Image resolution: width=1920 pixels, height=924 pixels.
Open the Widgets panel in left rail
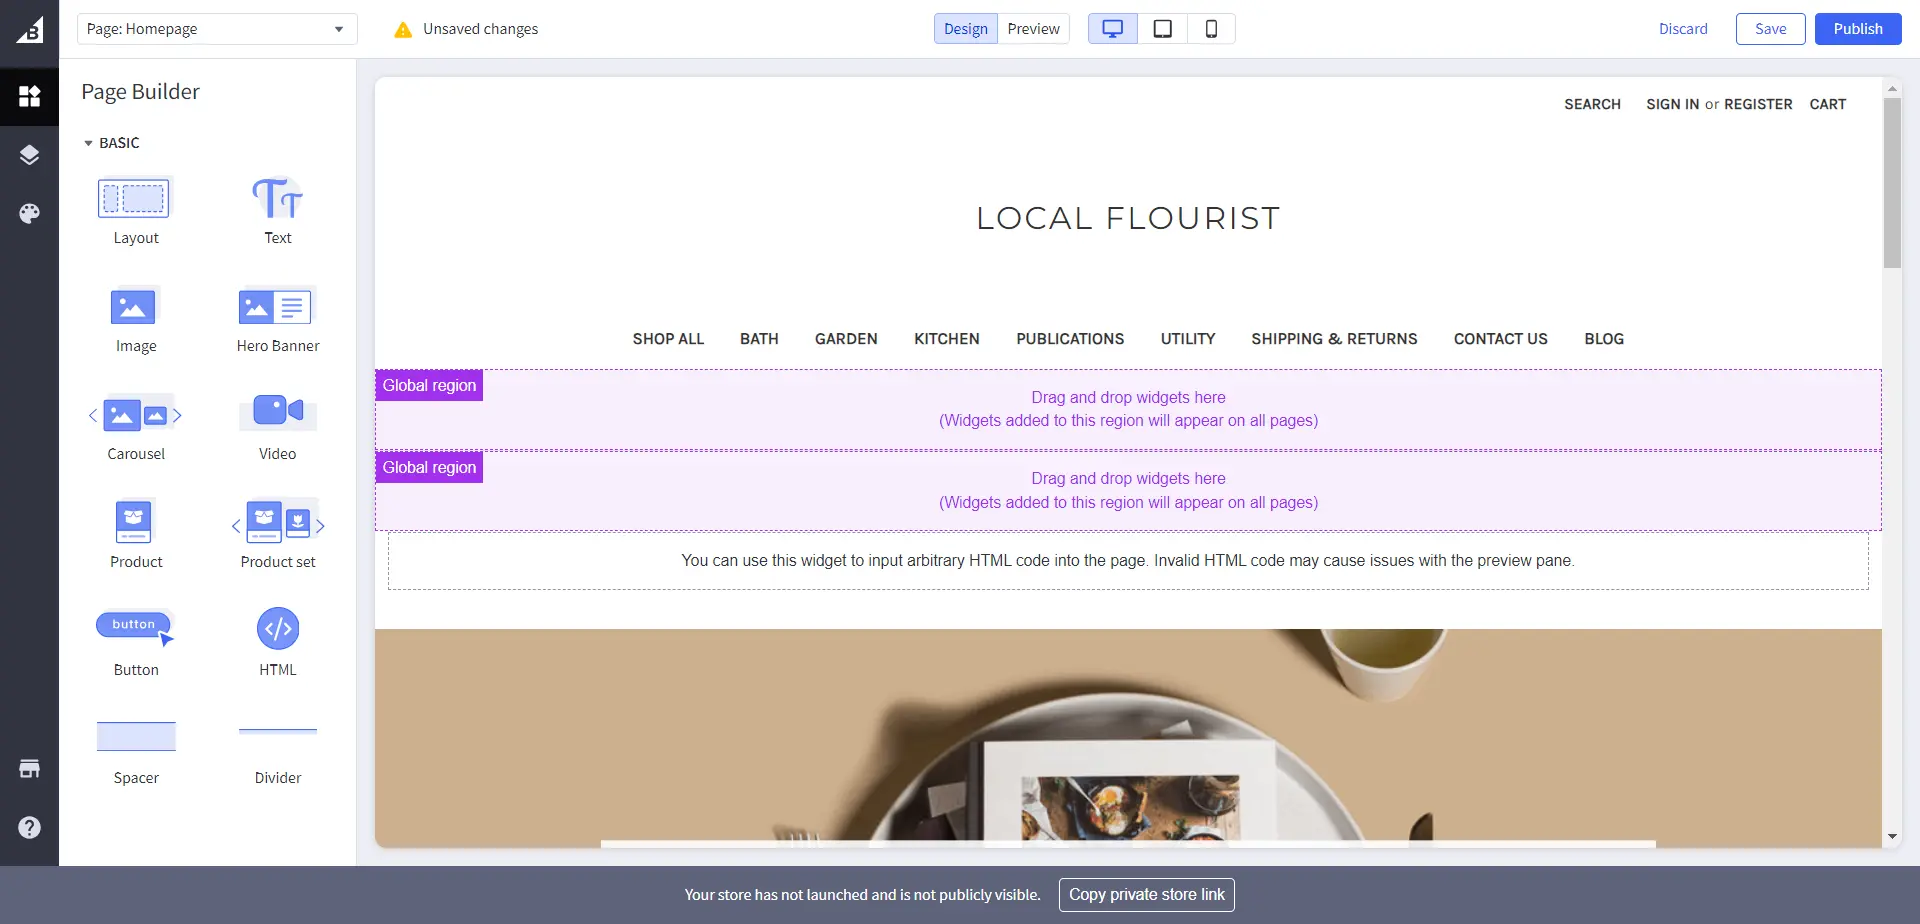click(x=29, y=96)
